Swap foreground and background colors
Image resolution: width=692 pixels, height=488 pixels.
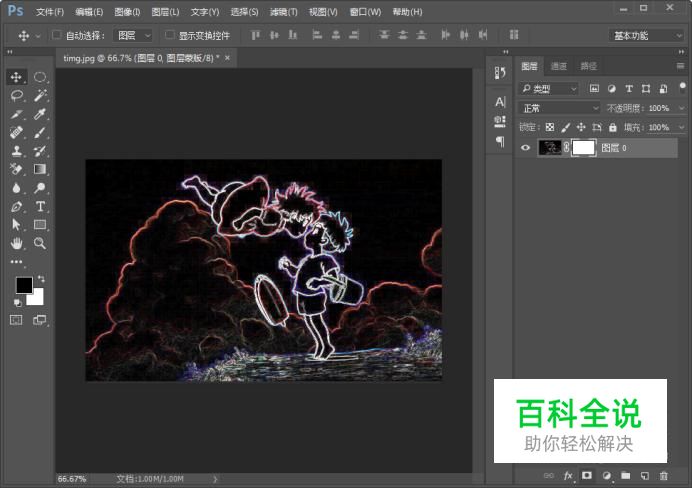click(41, 278)
